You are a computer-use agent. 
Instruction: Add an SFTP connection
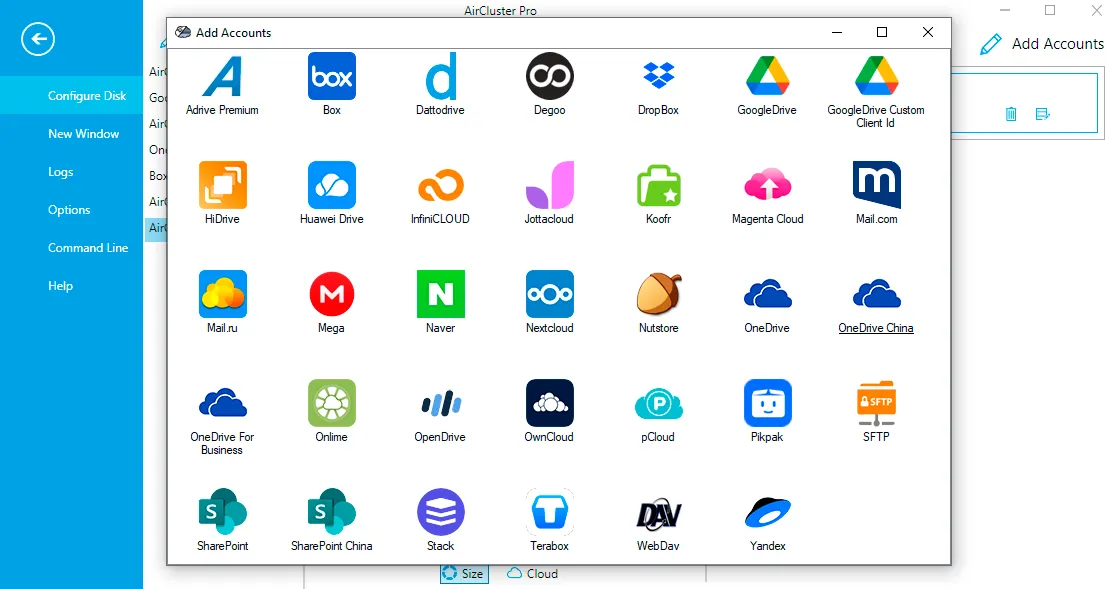[876, 403]
